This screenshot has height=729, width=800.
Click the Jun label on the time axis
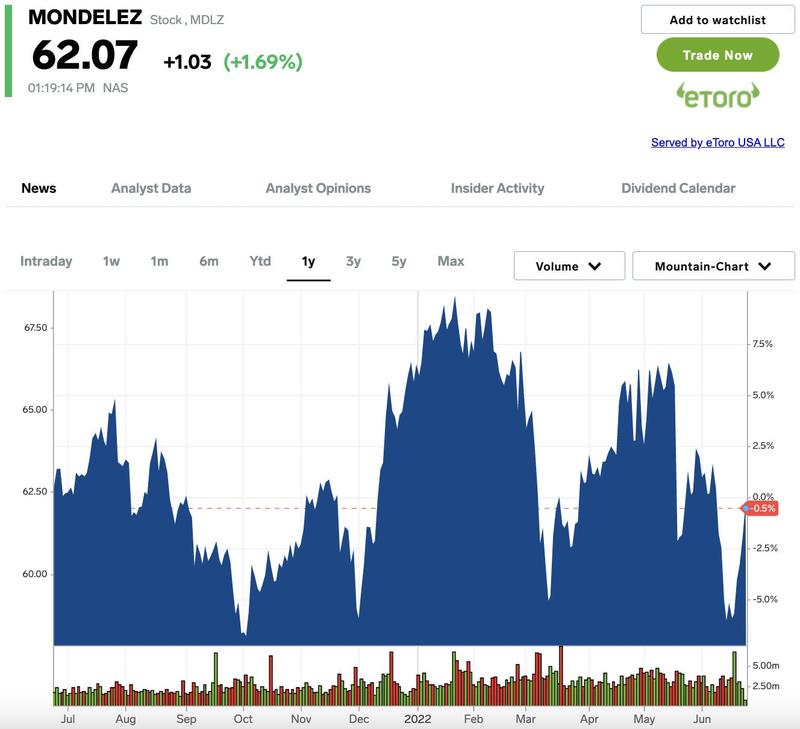[x=702, y=719]
